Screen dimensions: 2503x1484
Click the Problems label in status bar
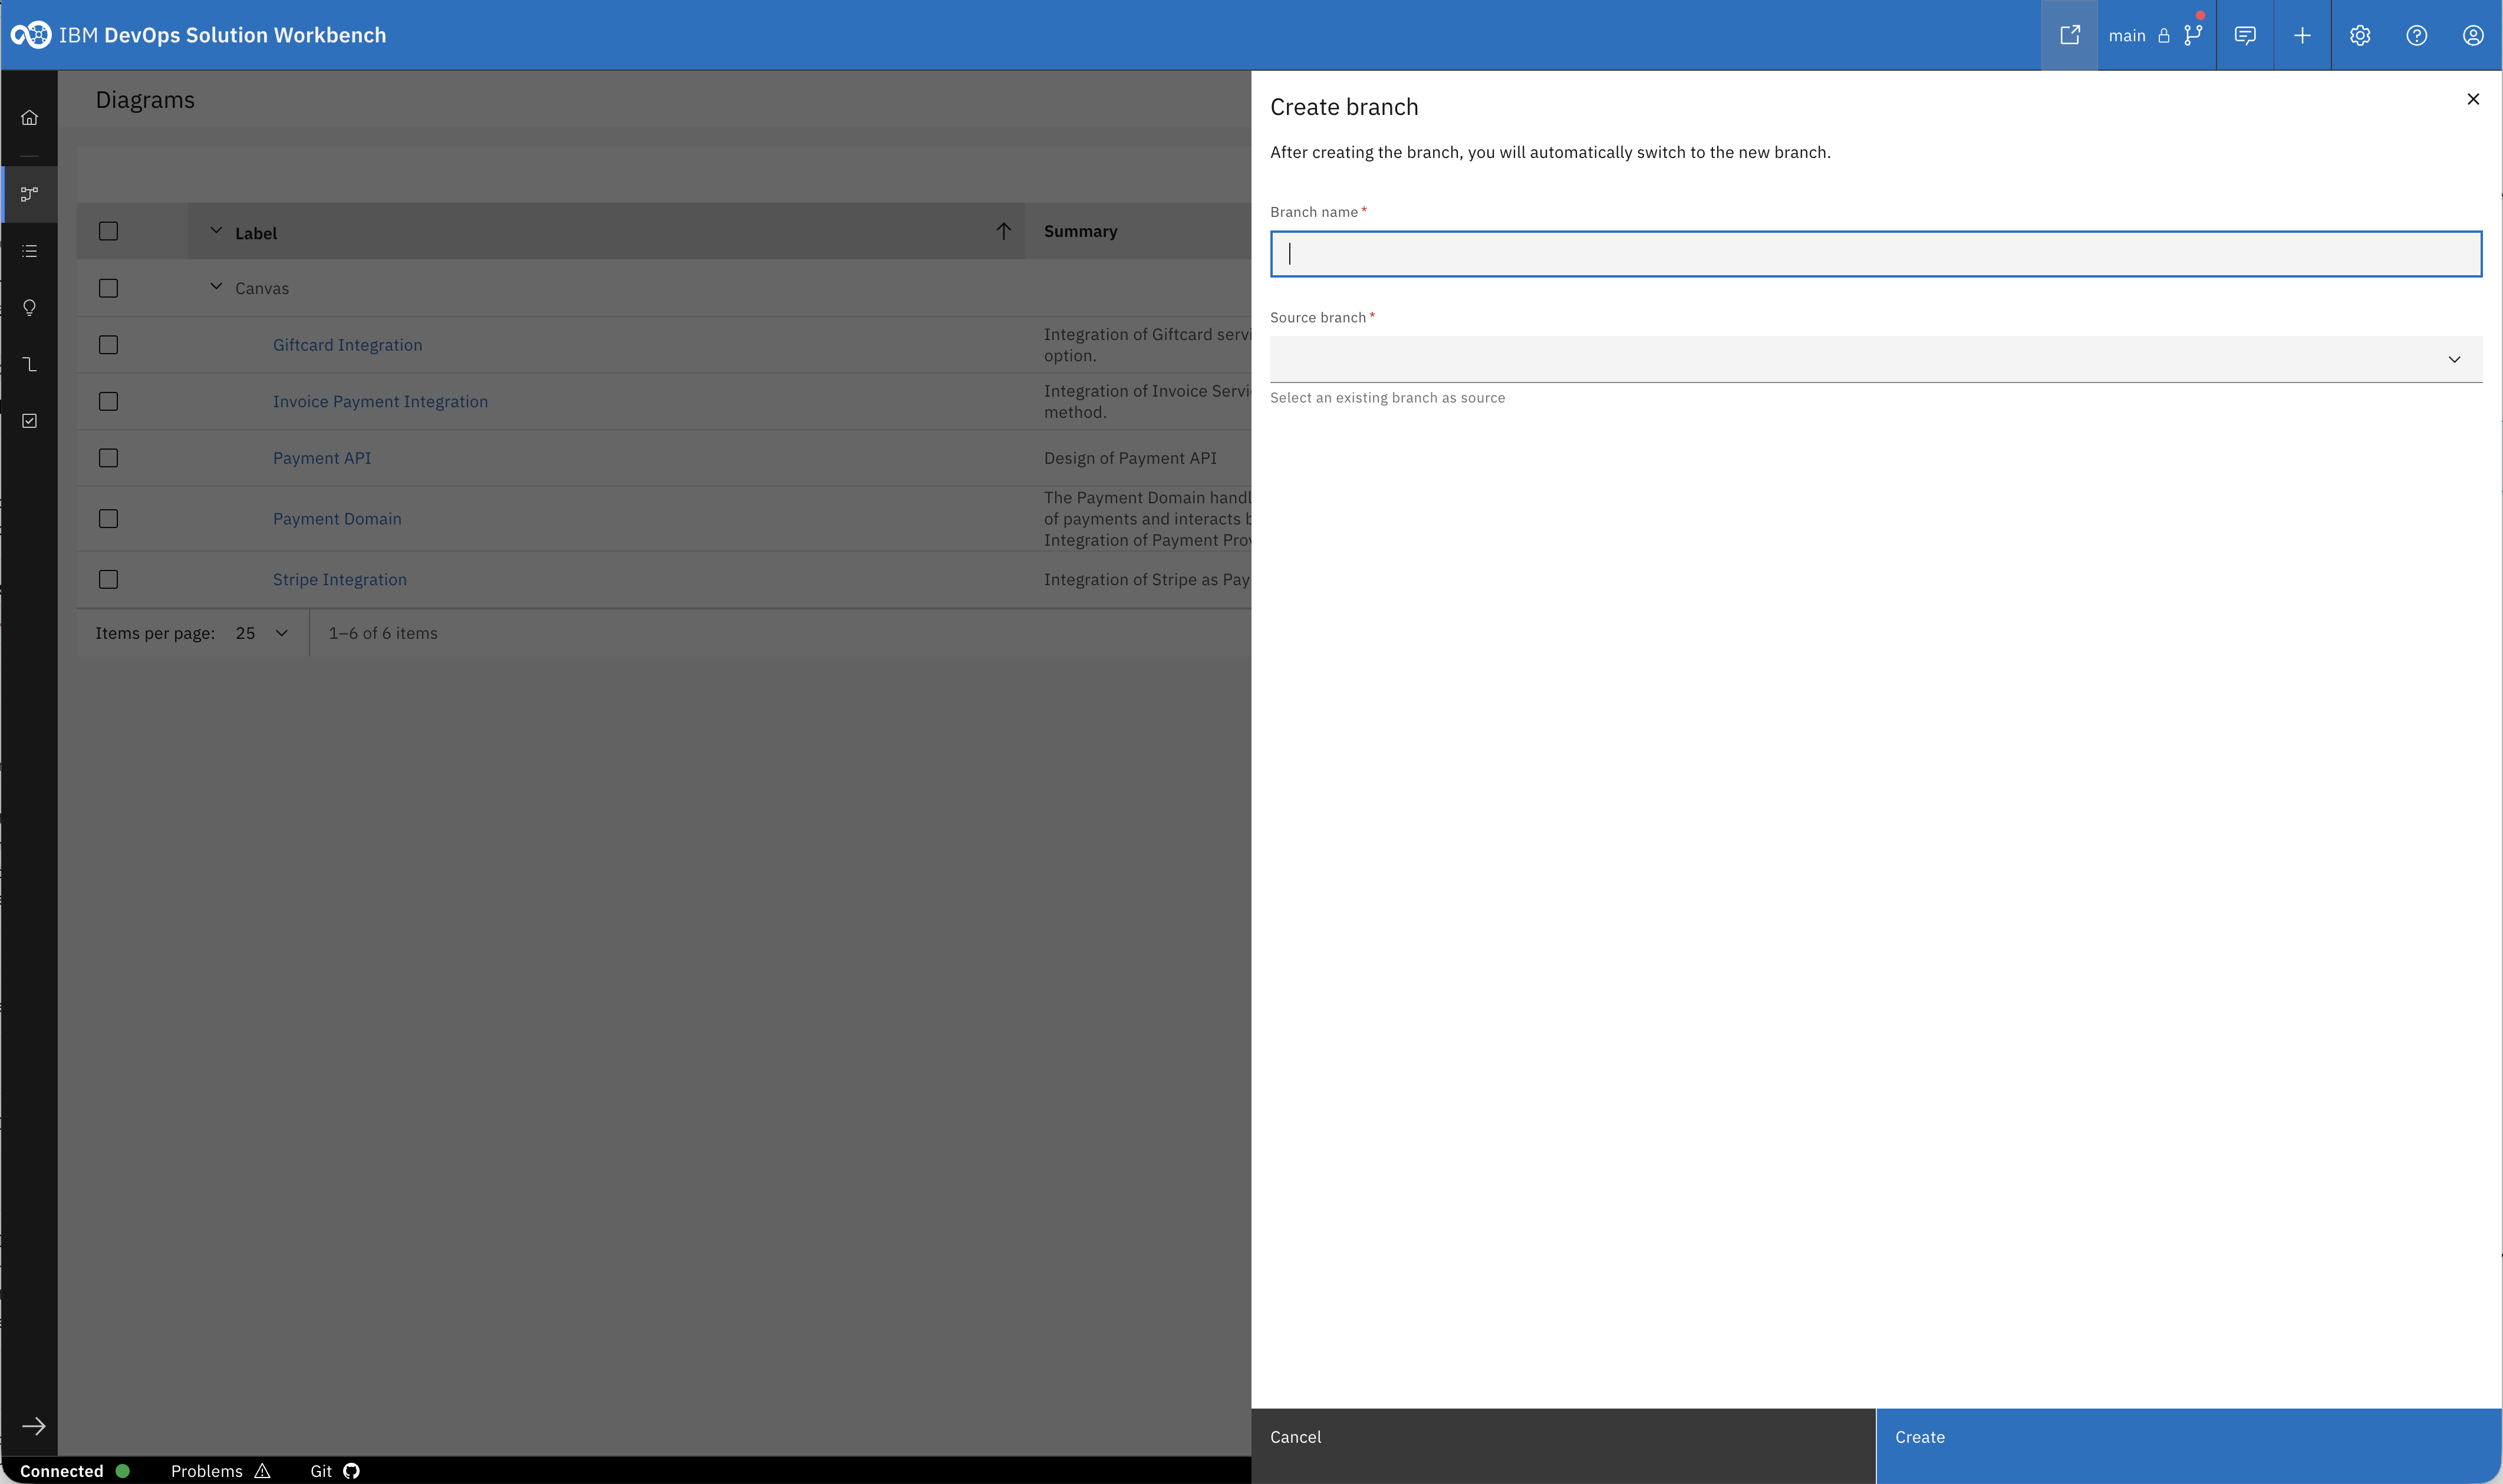coord(207,1471)
